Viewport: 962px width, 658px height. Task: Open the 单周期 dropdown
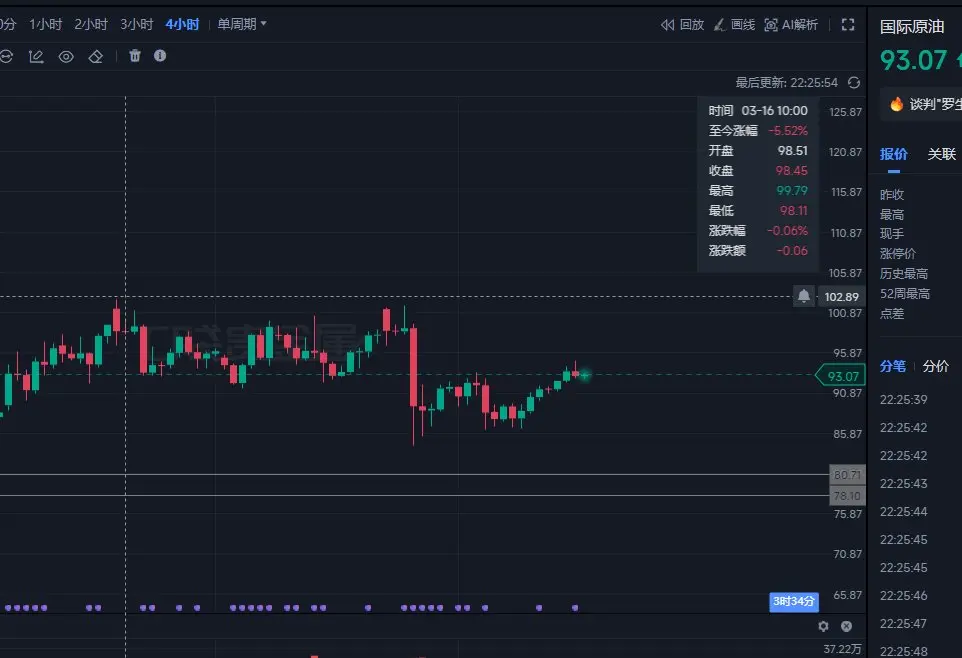point(242,25)
